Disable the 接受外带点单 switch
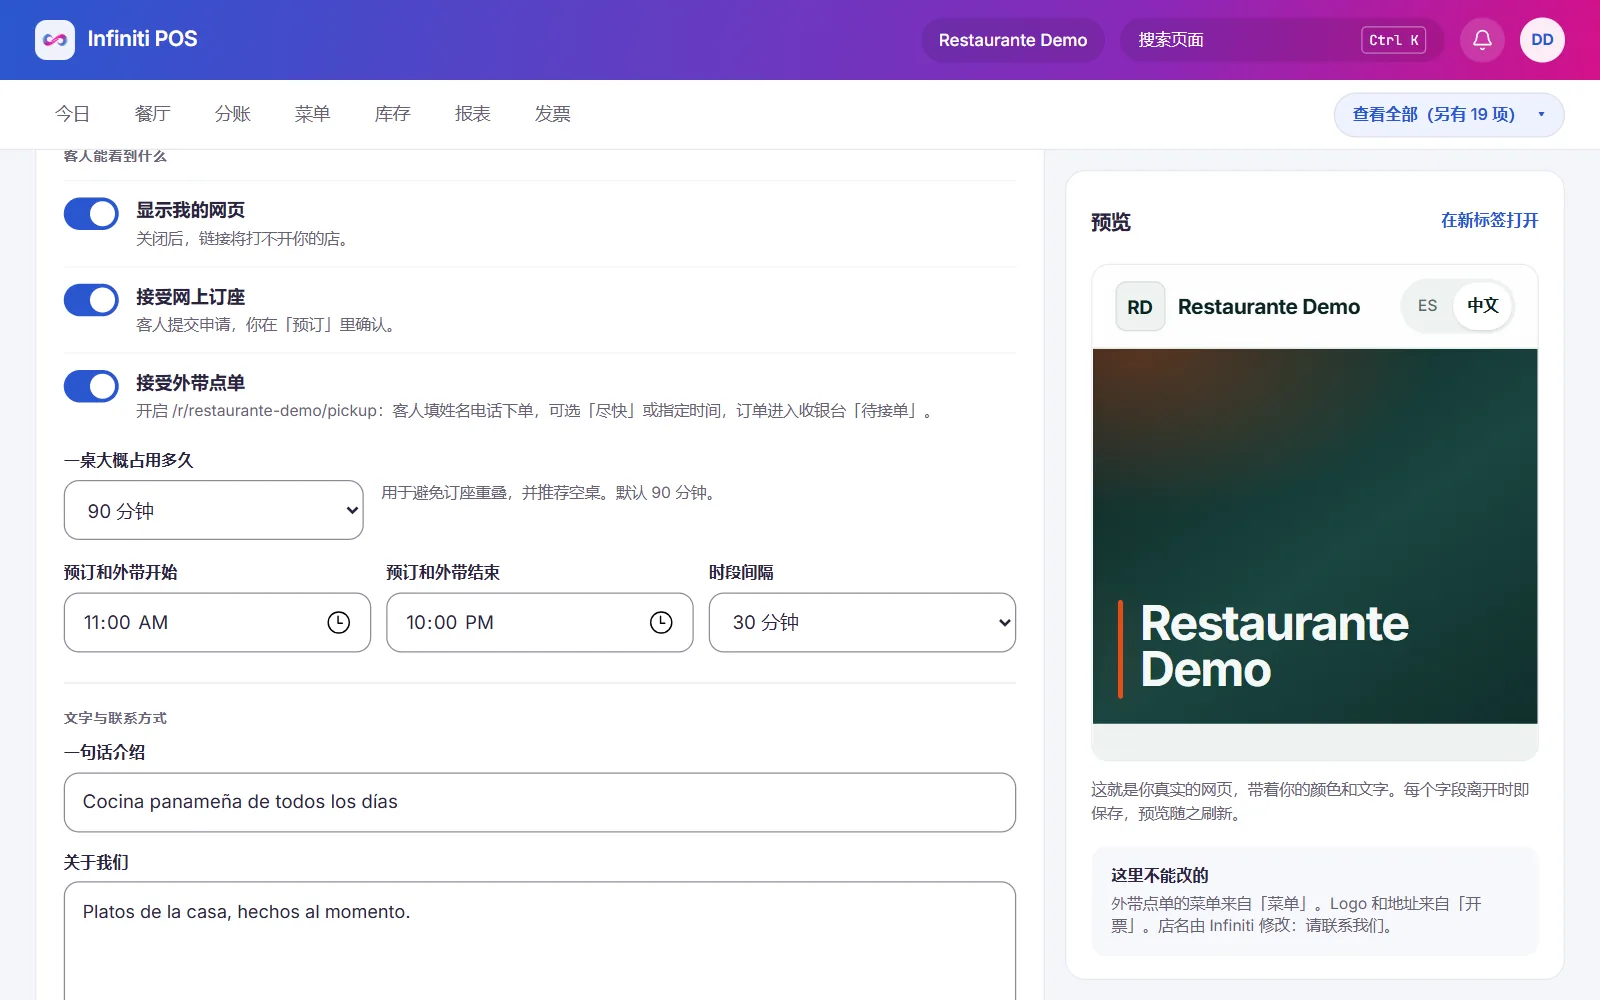 91,386
